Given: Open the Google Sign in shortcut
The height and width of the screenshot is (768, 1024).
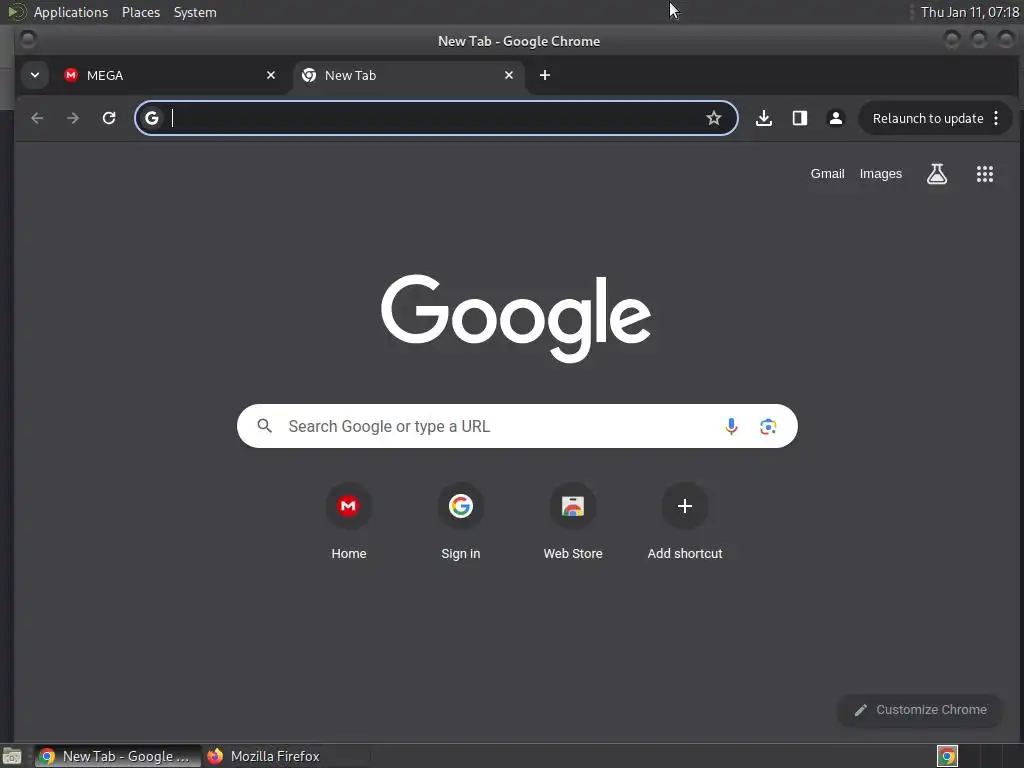Looking at the screenshot, I should click(x=460, y=521).
